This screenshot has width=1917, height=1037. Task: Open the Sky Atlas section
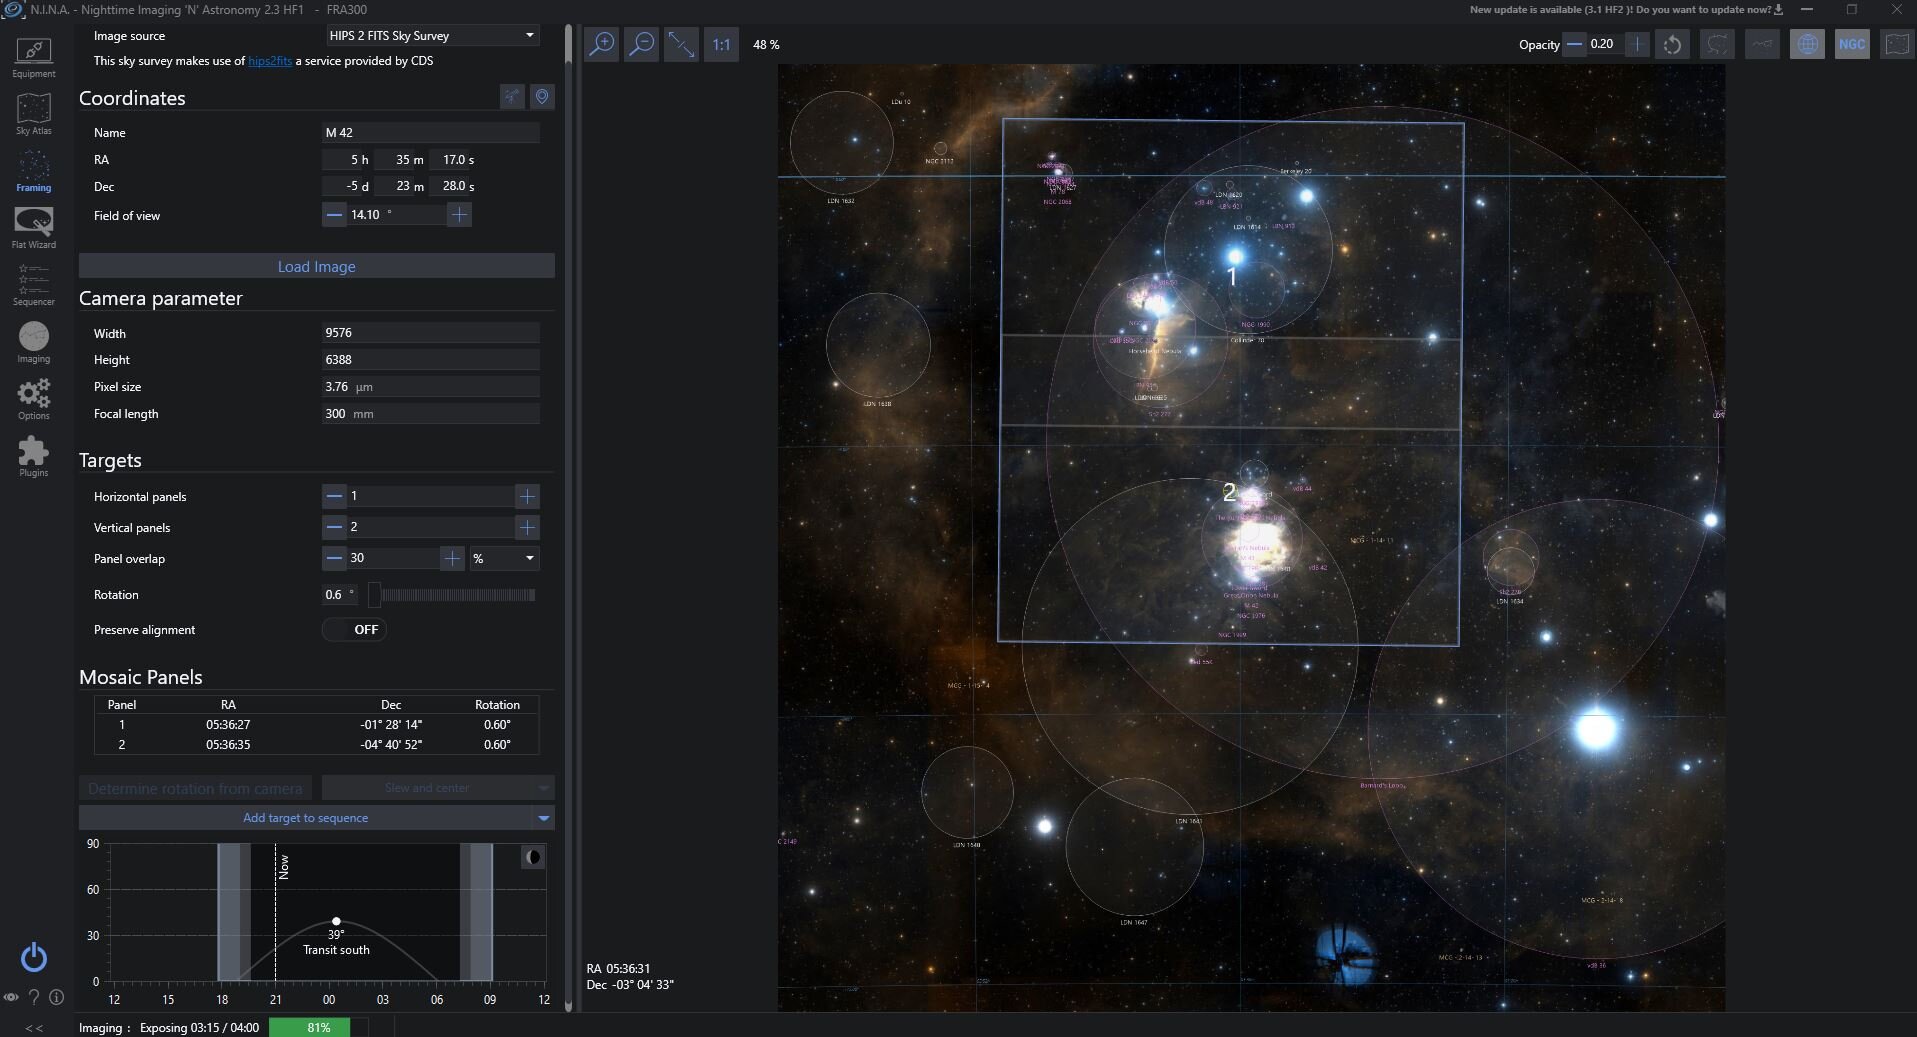coord(34,114)
